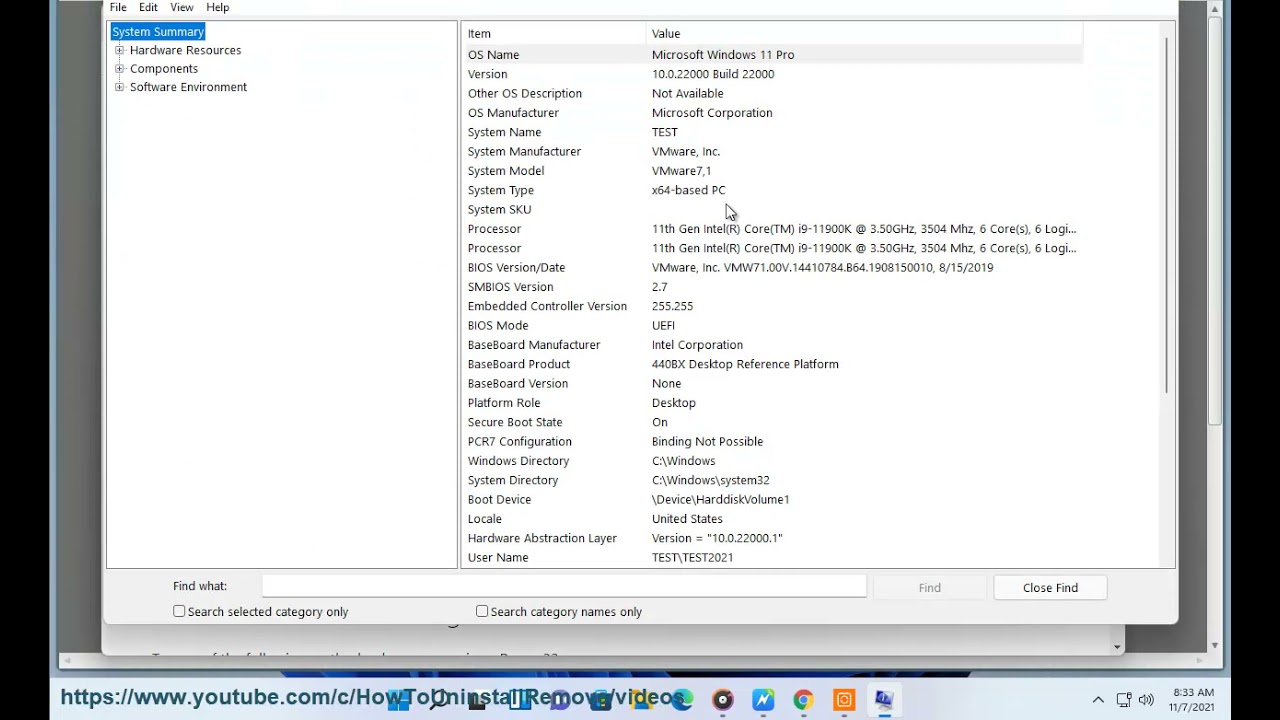This screenshot has height=720, width=1280.
Task: Click the background window's scroll-up arrow
Action: tap(1215, 8)
